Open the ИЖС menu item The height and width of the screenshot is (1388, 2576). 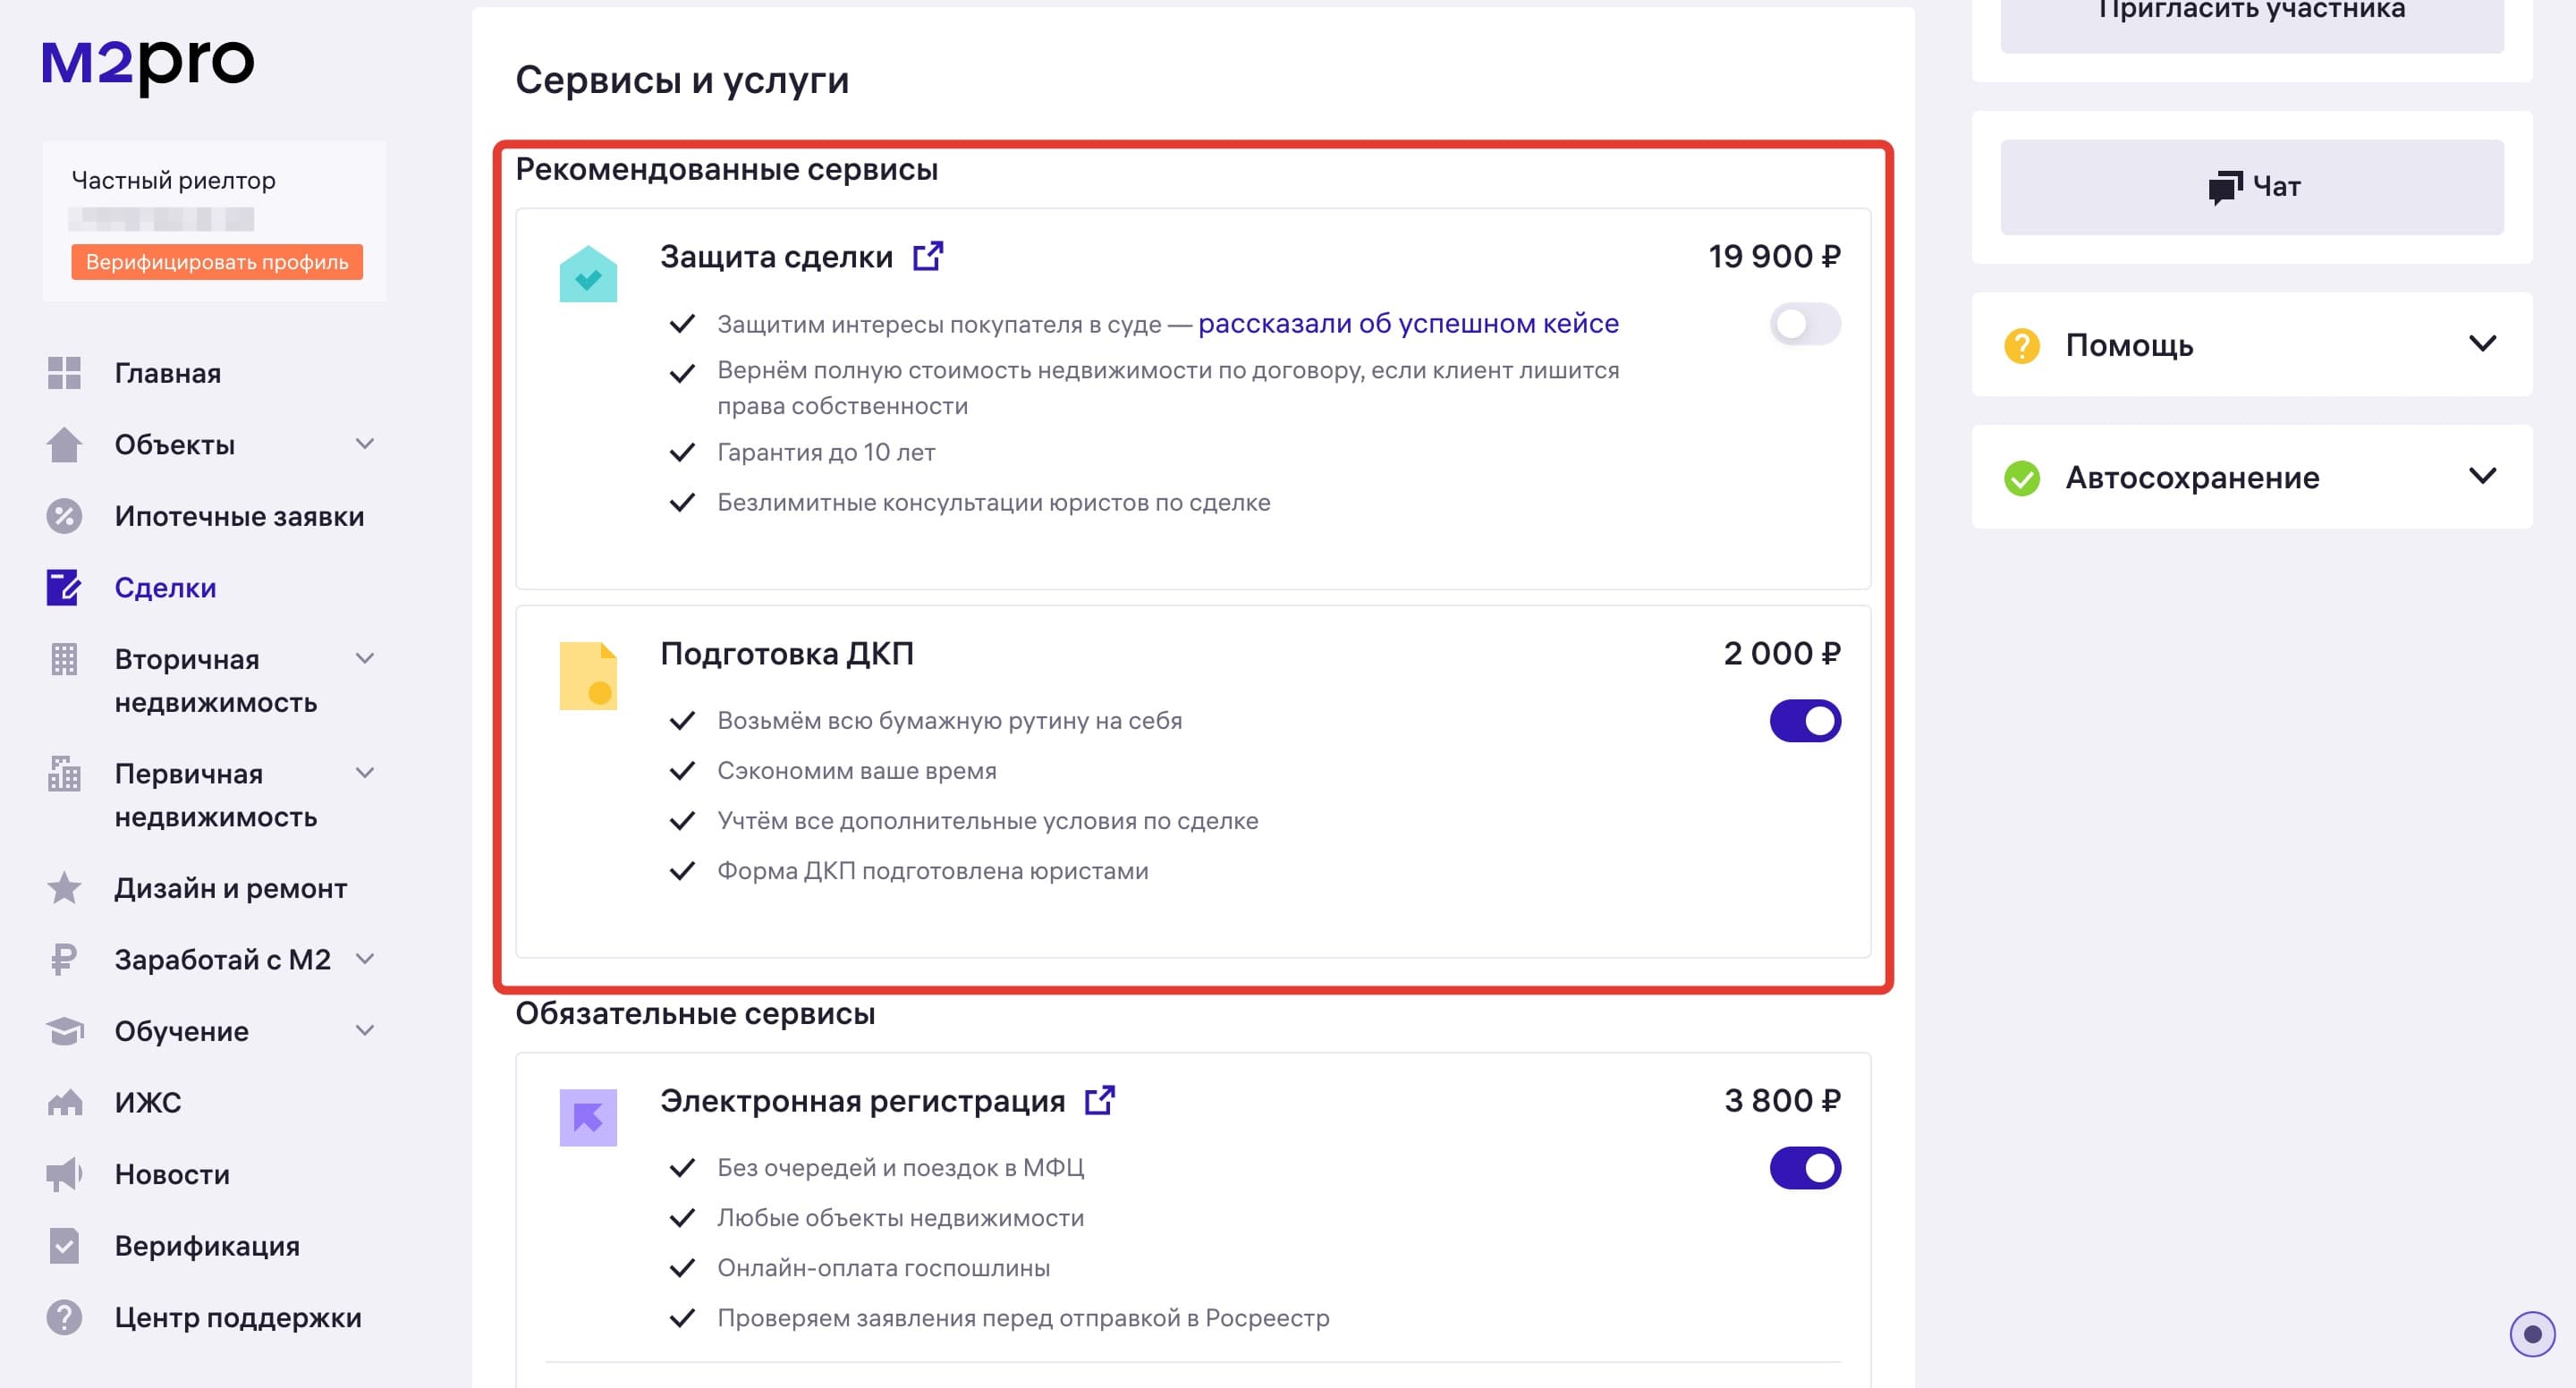(x=148, y=1103)
